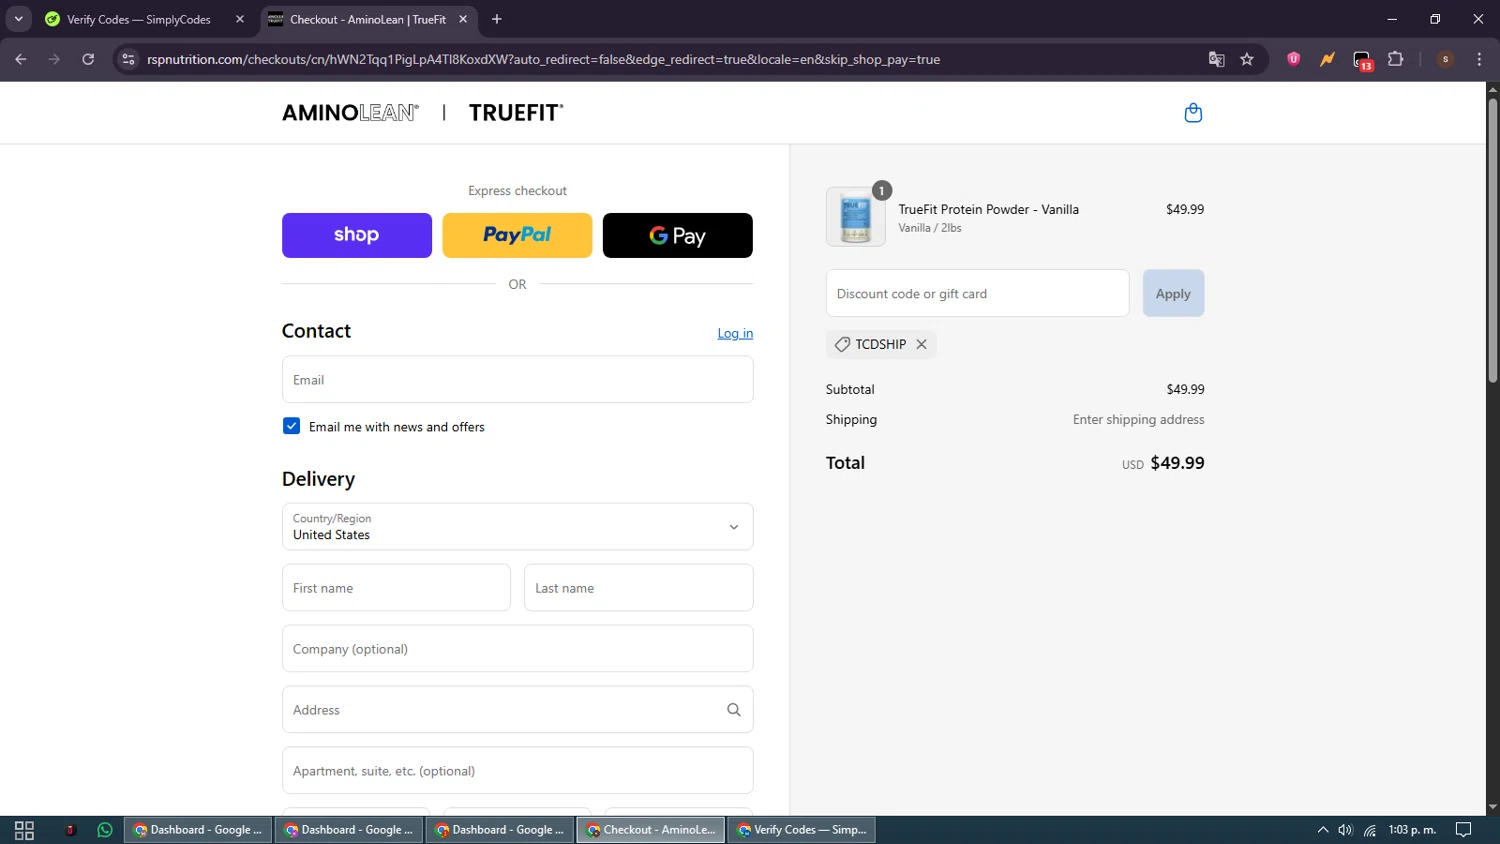Open the Chrome three-dot menu
This screenshot has height=844, width=1500.
(x=1479, y=59)
